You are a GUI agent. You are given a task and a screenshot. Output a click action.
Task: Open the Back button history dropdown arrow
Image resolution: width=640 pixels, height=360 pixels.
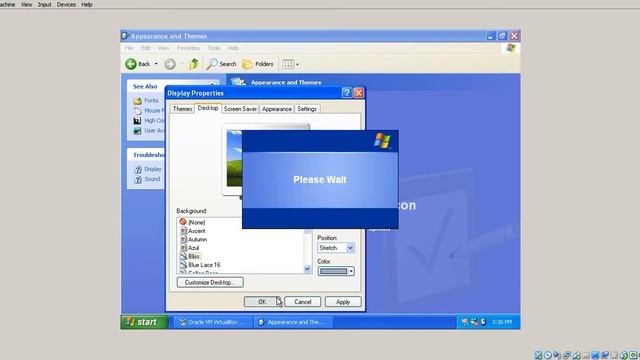point(156,64)
